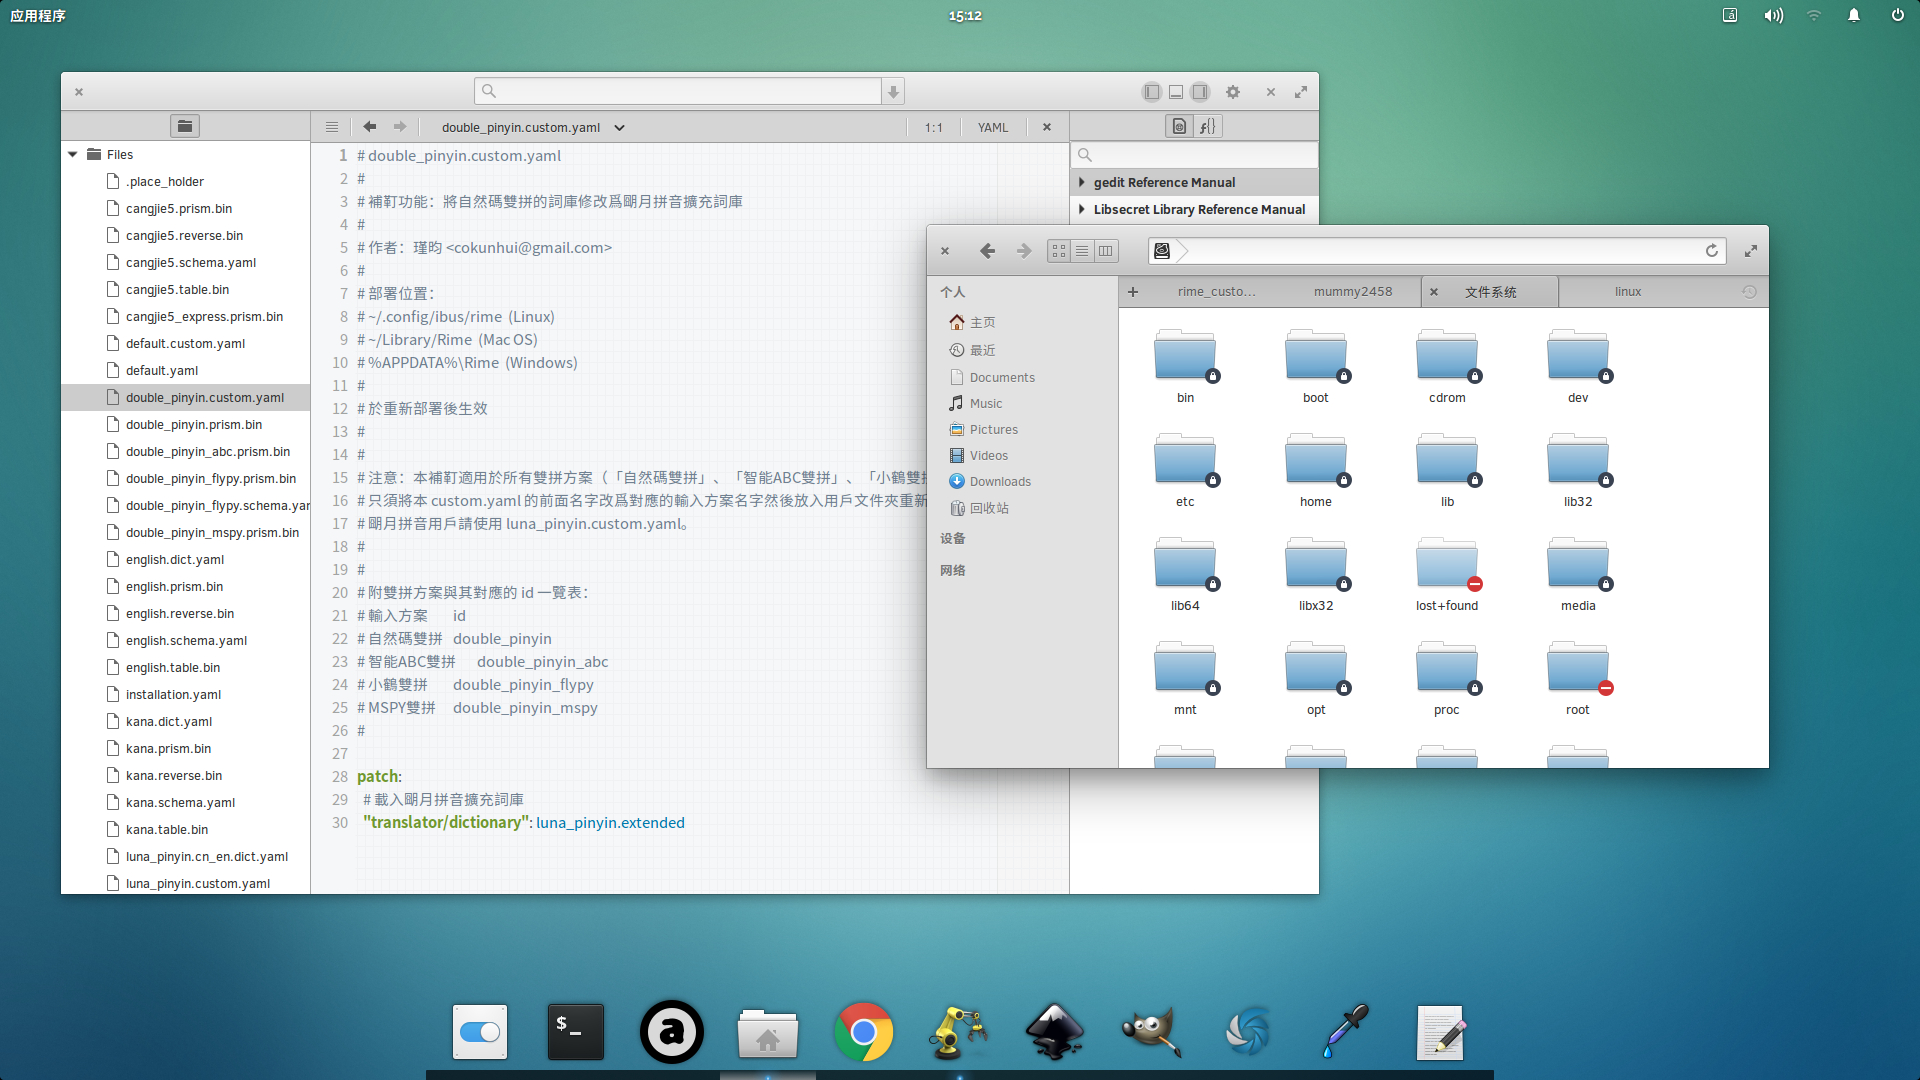Switch file manager to list view

click(1082, 251)
